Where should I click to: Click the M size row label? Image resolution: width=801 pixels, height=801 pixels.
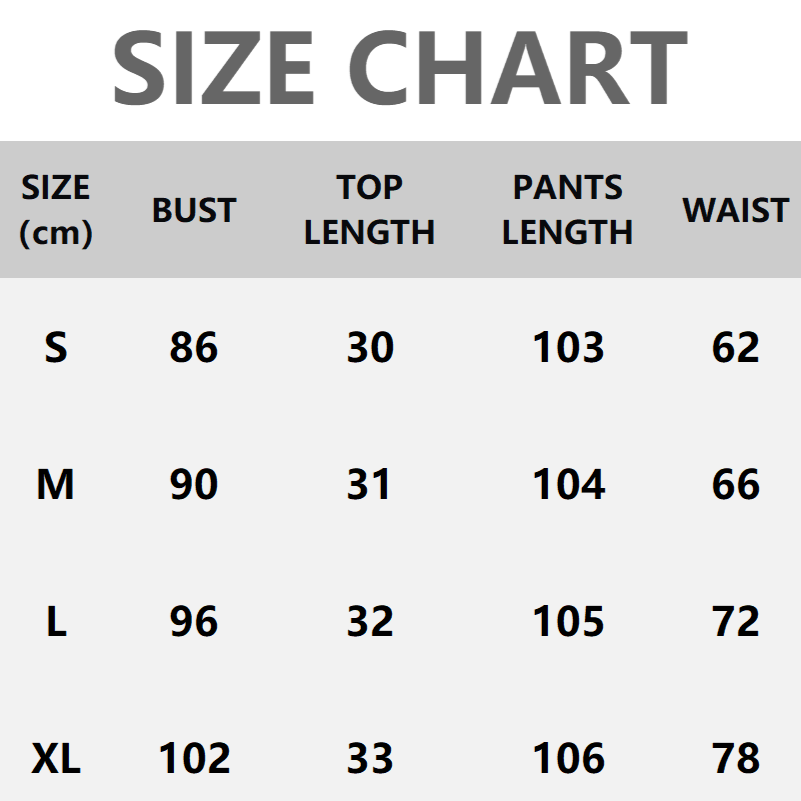pos(56,485)
